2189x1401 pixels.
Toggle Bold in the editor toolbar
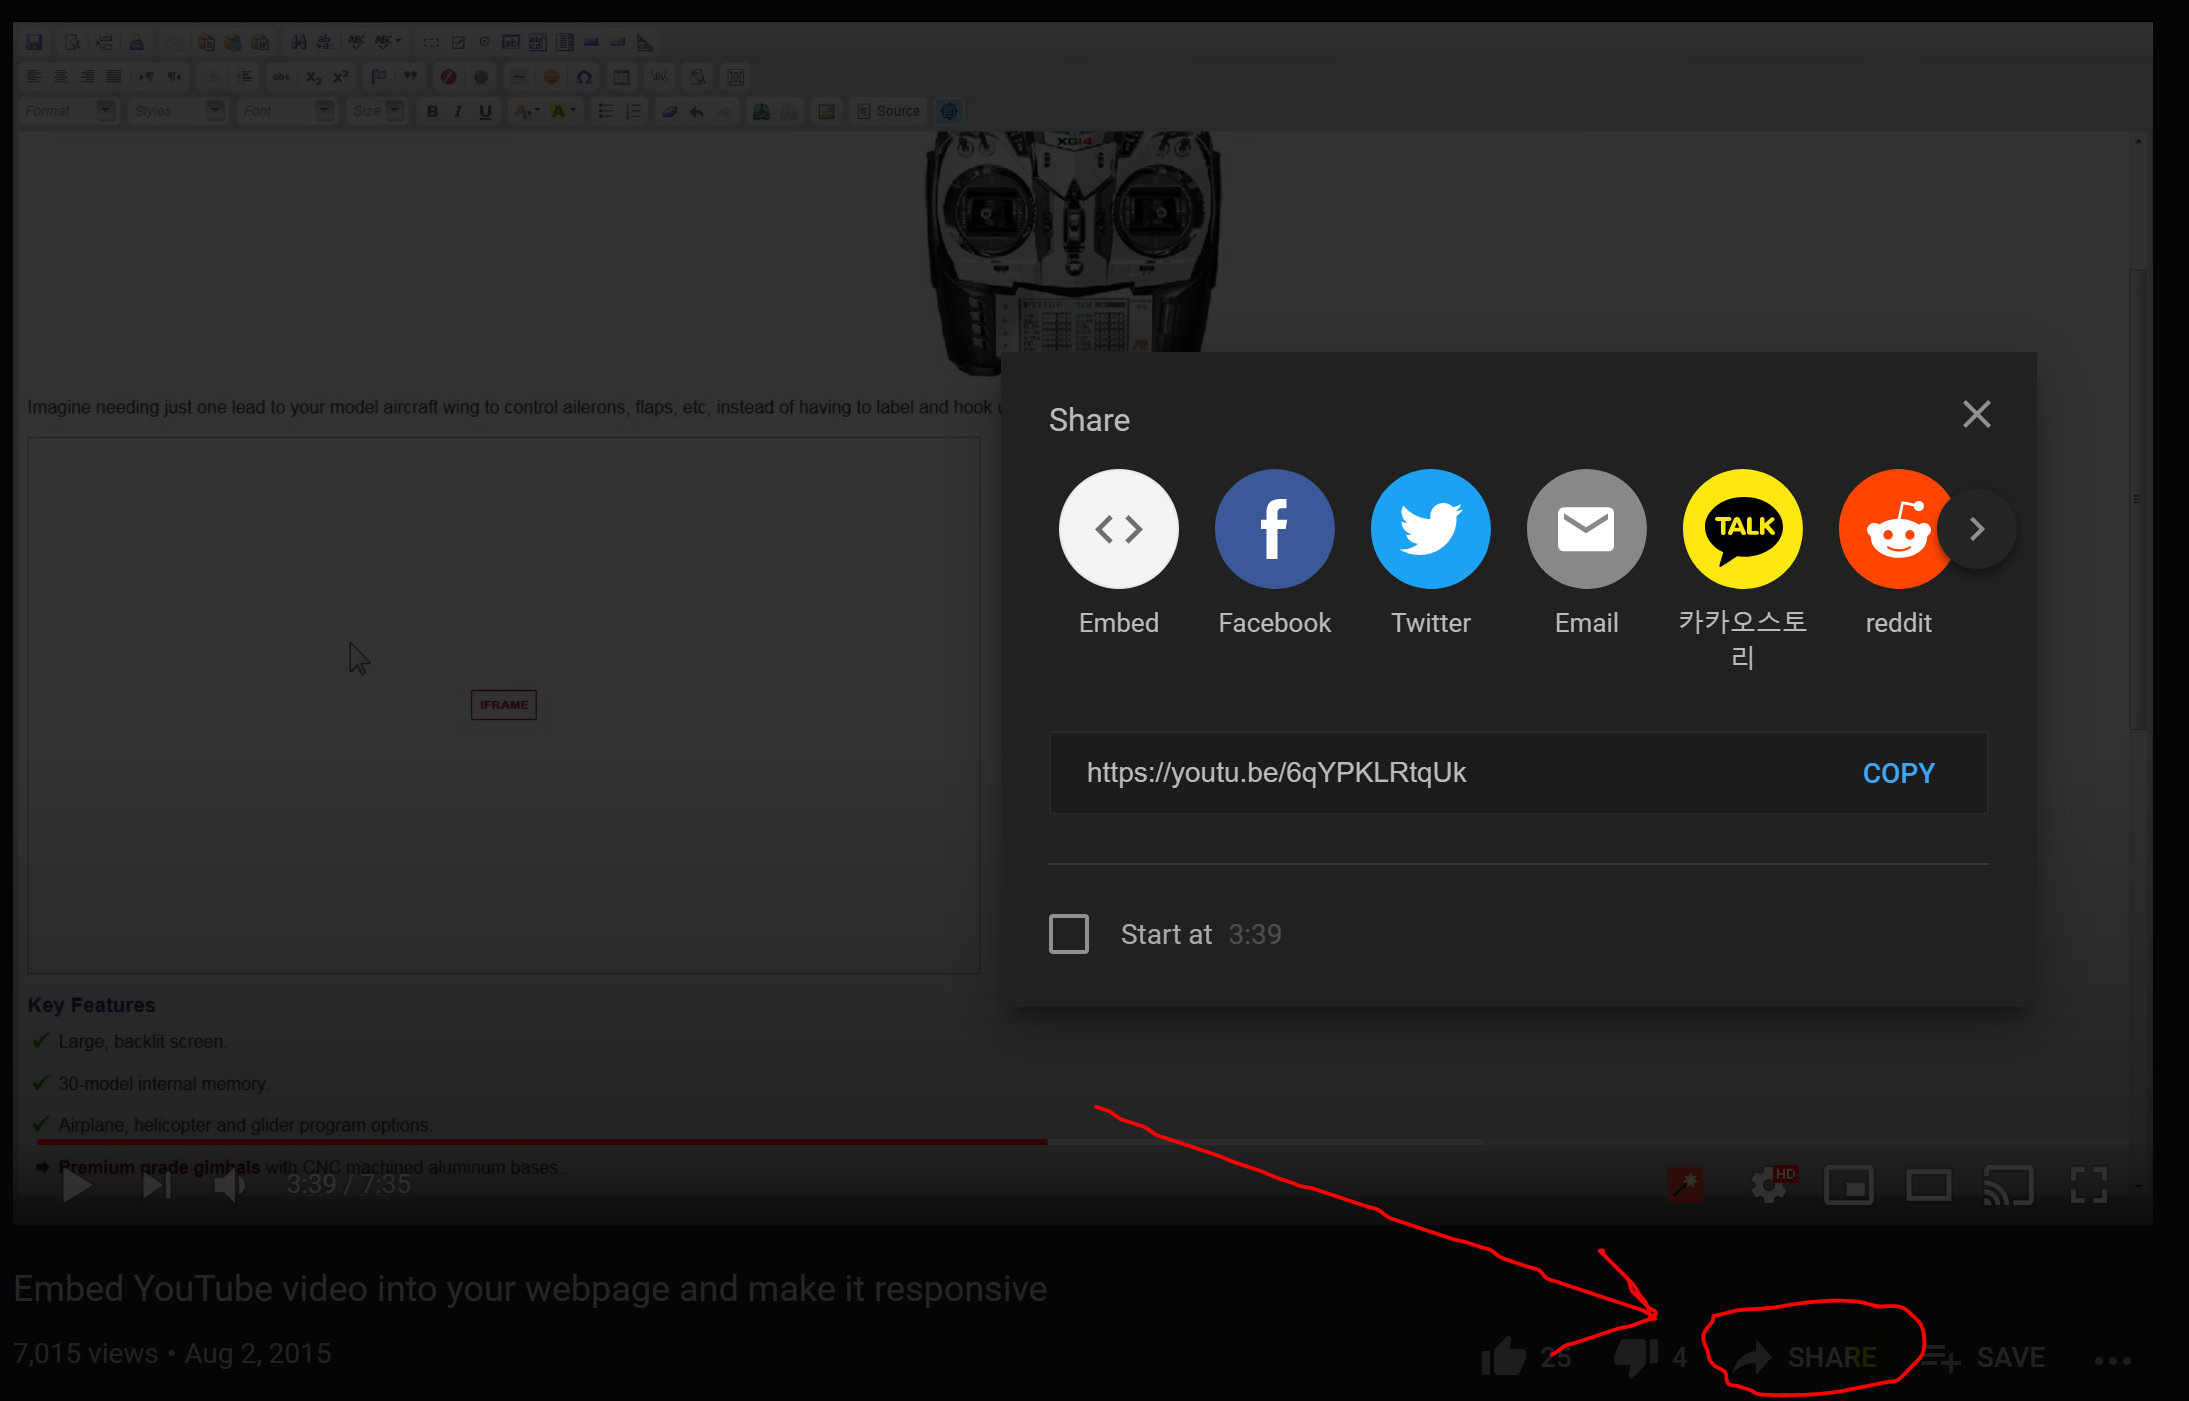pyautogui.click(x=432, y=111)
